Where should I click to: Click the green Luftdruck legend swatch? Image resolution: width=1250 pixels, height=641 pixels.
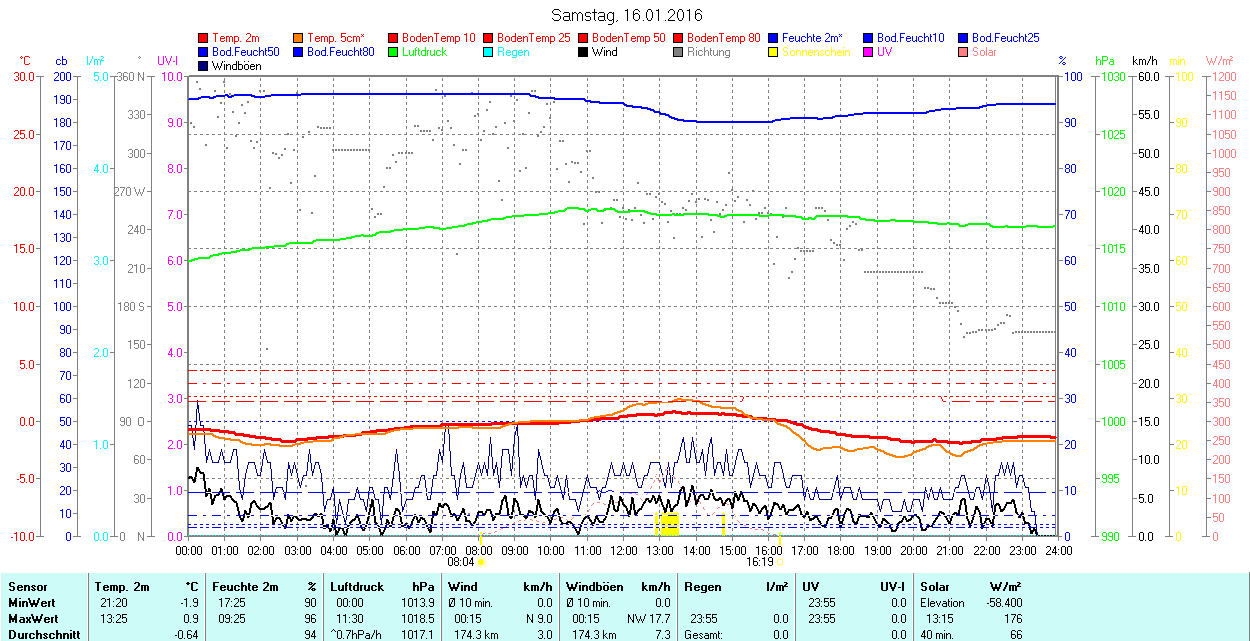click(393, 52)
